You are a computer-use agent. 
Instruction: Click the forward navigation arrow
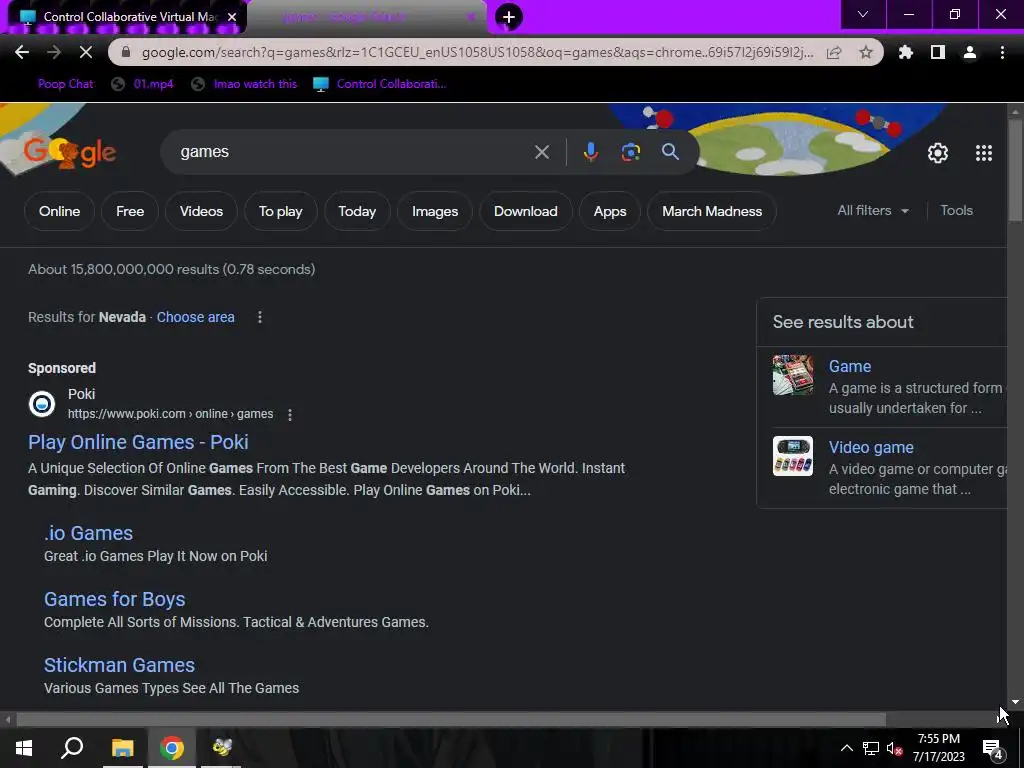point(54,52)
